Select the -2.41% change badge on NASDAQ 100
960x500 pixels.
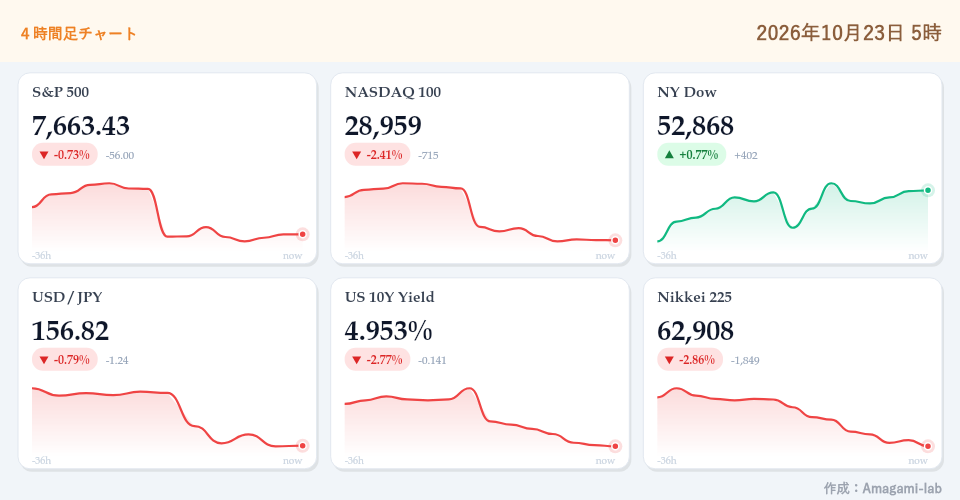point(378,155)
